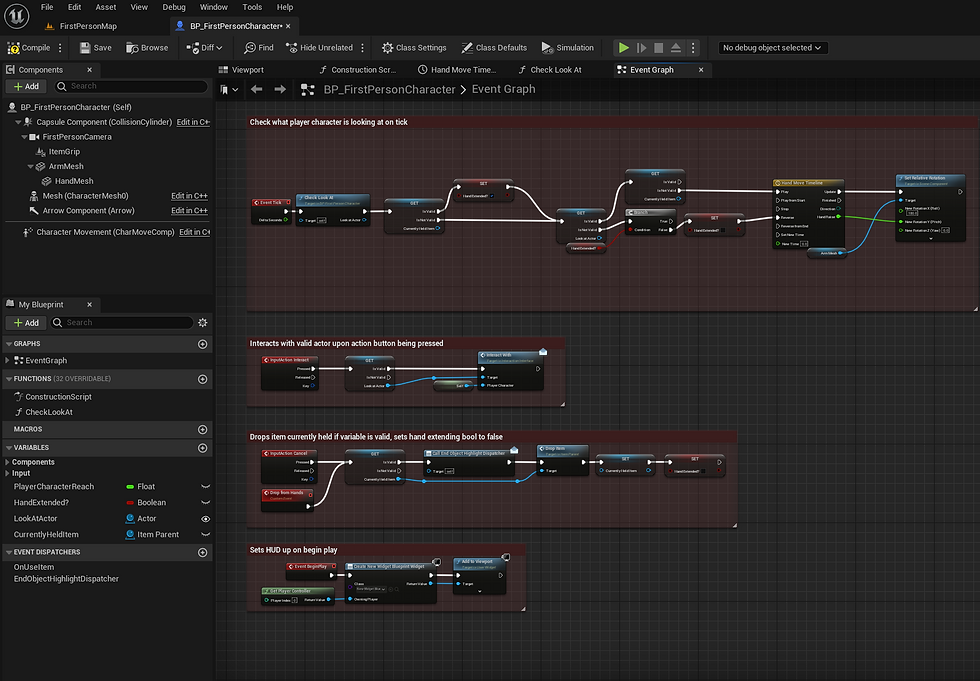Collapse the Capsule Component tree node
Image resolution: width=980 pixels, height=681 pixels.
point(18,122)
